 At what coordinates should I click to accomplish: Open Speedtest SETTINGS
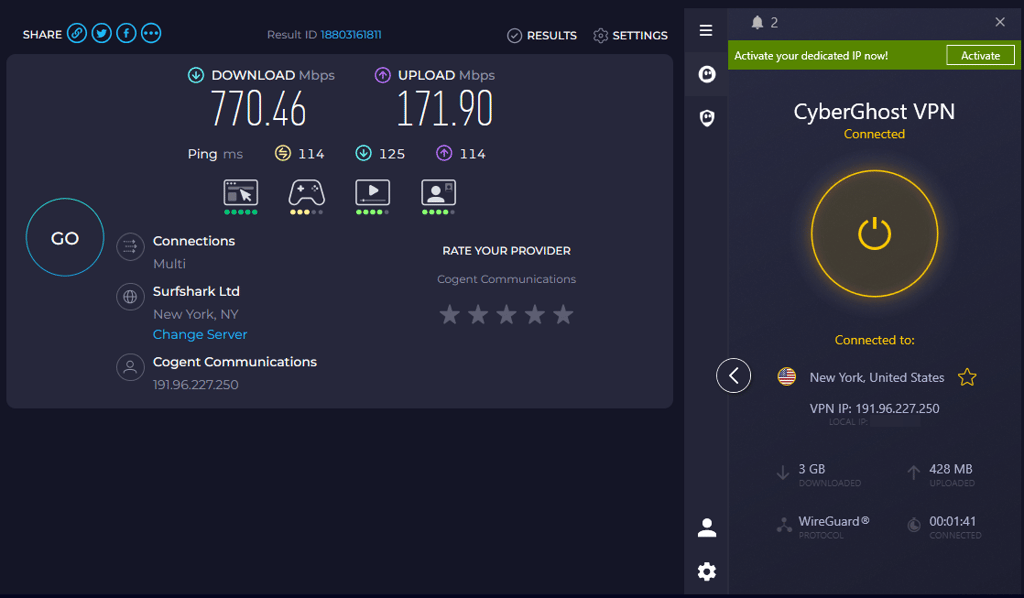(x=630, y=35)
